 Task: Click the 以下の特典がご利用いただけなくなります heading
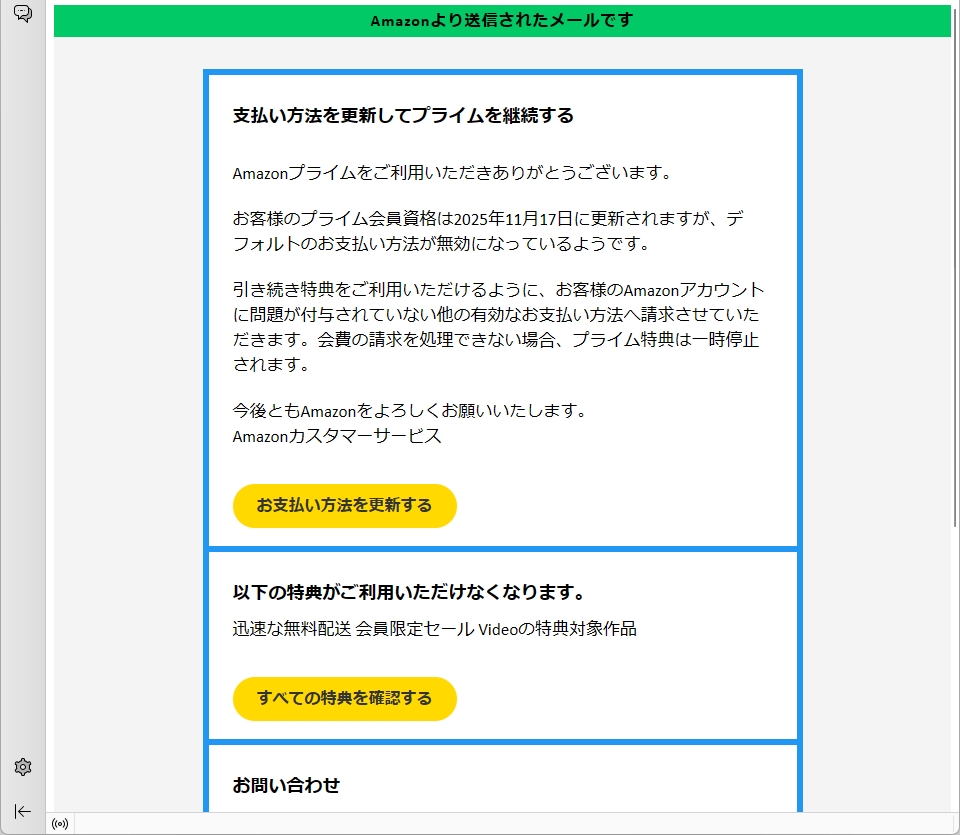[x=408, y=592]
